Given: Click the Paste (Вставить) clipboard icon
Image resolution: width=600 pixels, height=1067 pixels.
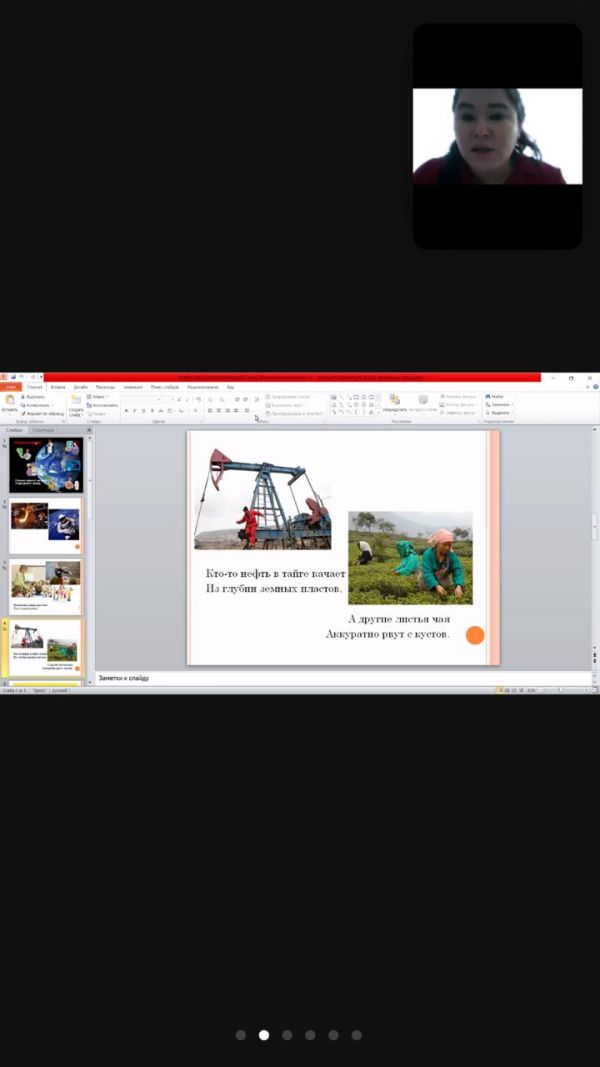Looking at the screenshot, I should click(x=9, y=400).
